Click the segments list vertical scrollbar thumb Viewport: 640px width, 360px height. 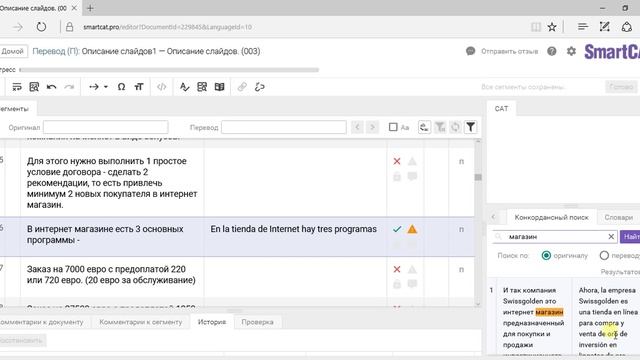(x=478, y=177)
